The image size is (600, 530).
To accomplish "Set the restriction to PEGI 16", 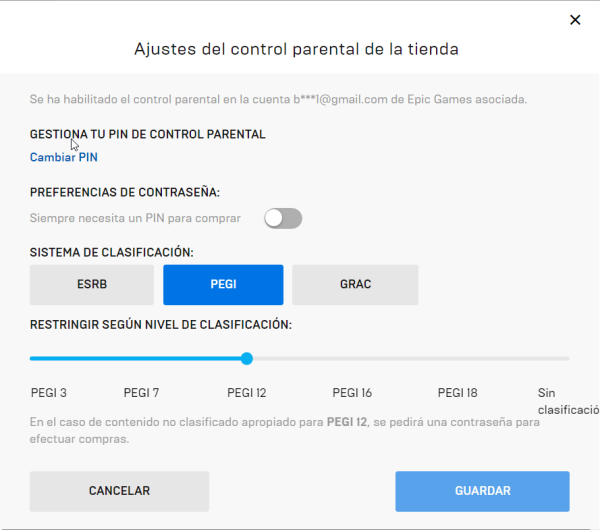I will [352, 393].
